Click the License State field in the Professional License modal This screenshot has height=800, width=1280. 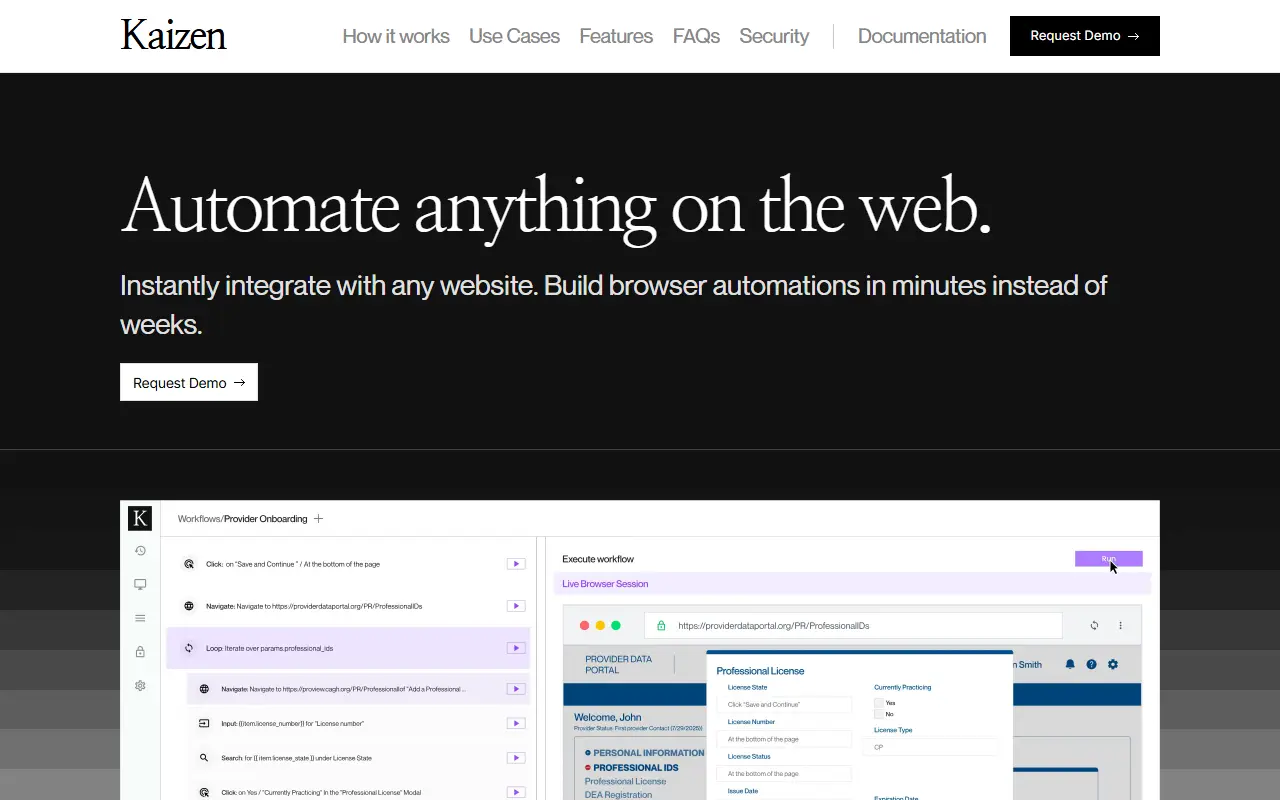784,704
